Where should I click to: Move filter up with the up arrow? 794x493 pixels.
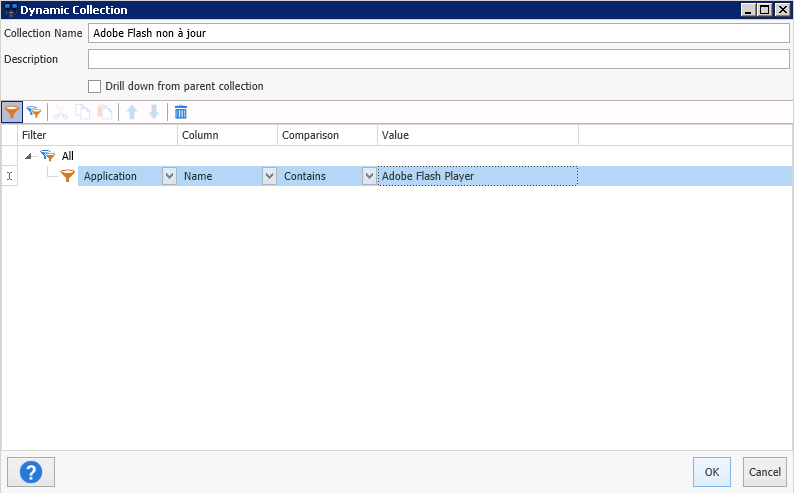coord(132,112)
